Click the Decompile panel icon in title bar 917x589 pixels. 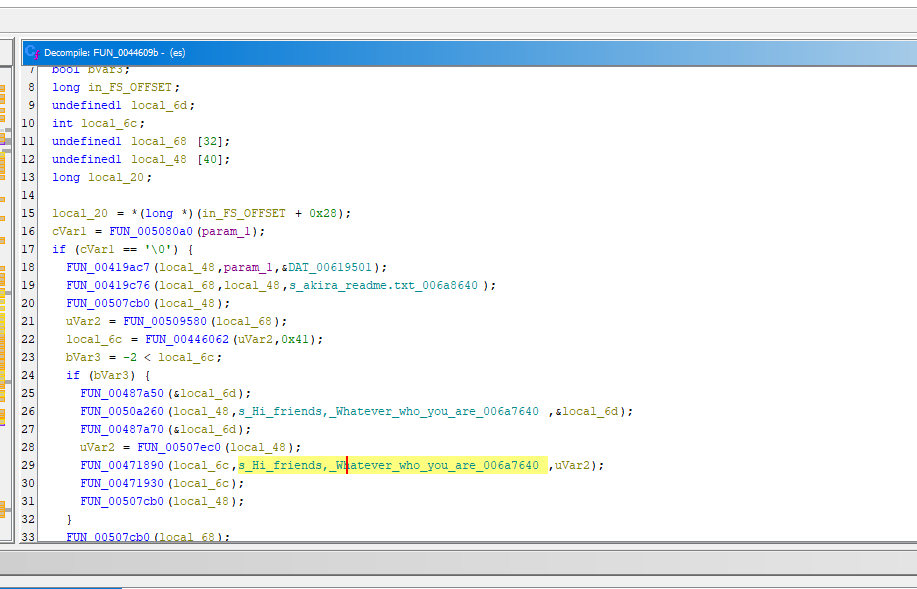click(x=33, y=53)
